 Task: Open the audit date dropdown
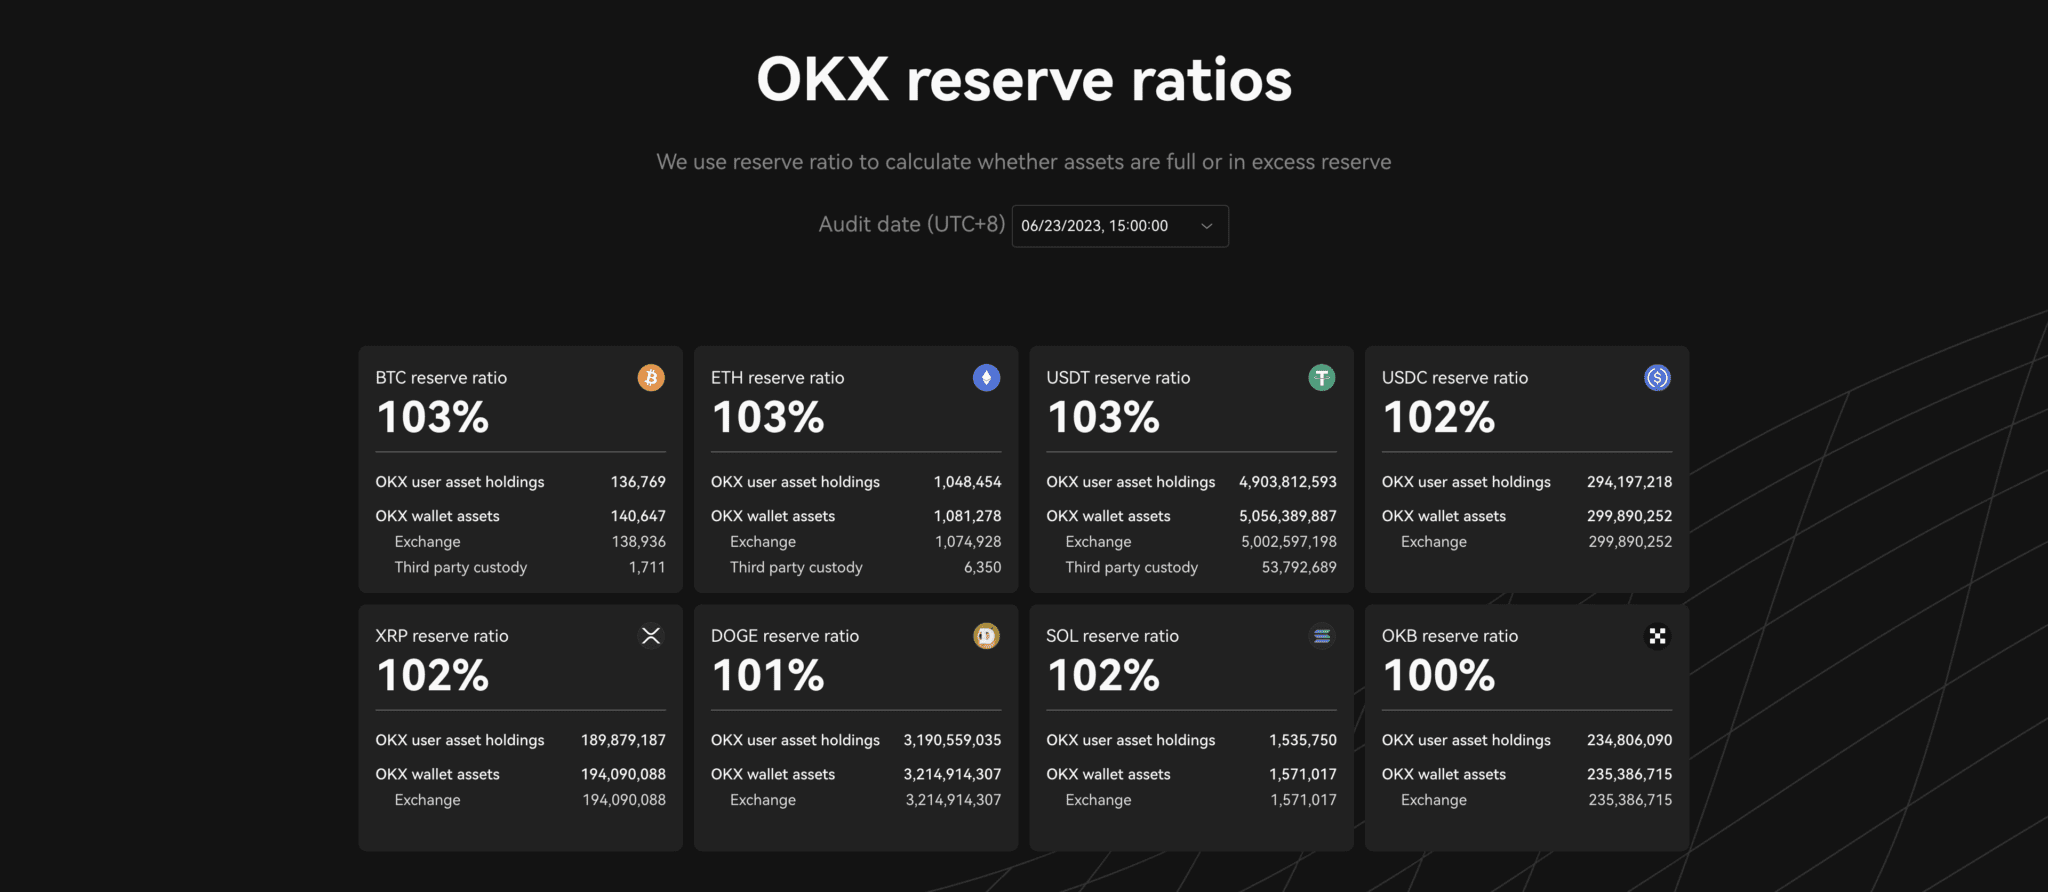(x=1119, y=226)
